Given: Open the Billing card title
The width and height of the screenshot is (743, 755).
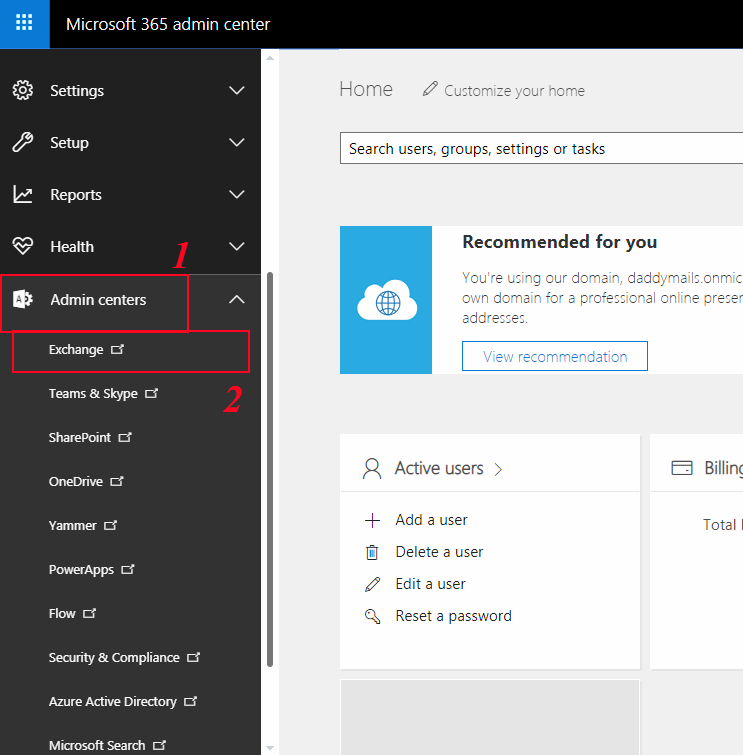Looking at the screenshot, I should click(x=724, y=469).
